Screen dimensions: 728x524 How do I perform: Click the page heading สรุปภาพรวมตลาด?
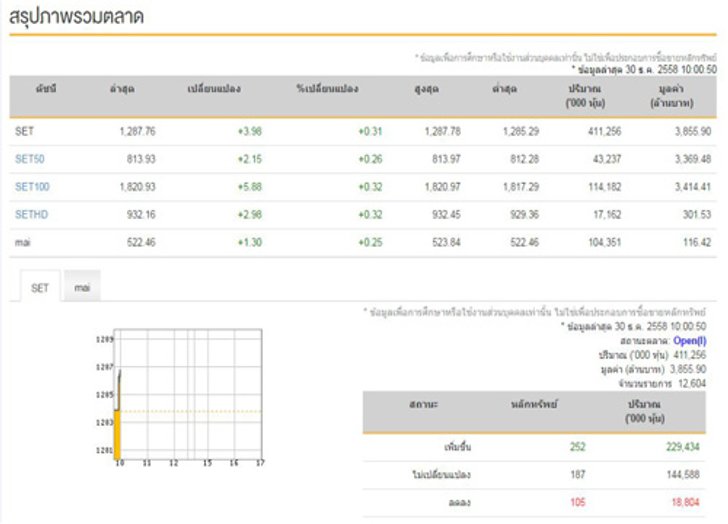point(77,17)
